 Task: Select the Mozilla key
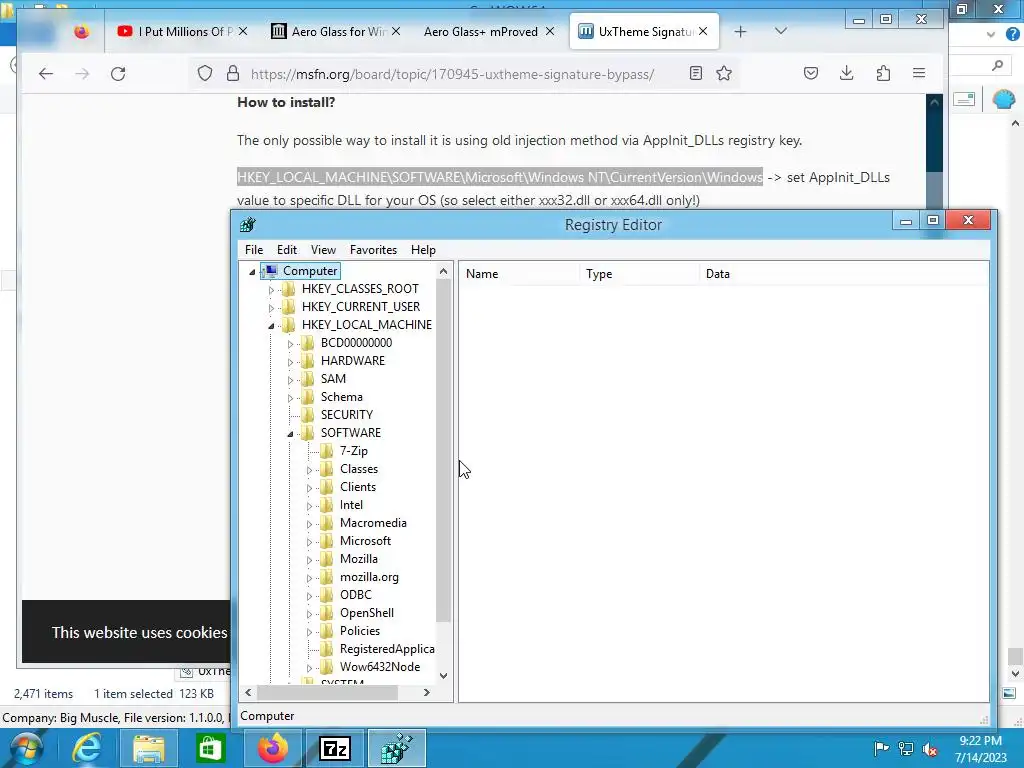359,559
